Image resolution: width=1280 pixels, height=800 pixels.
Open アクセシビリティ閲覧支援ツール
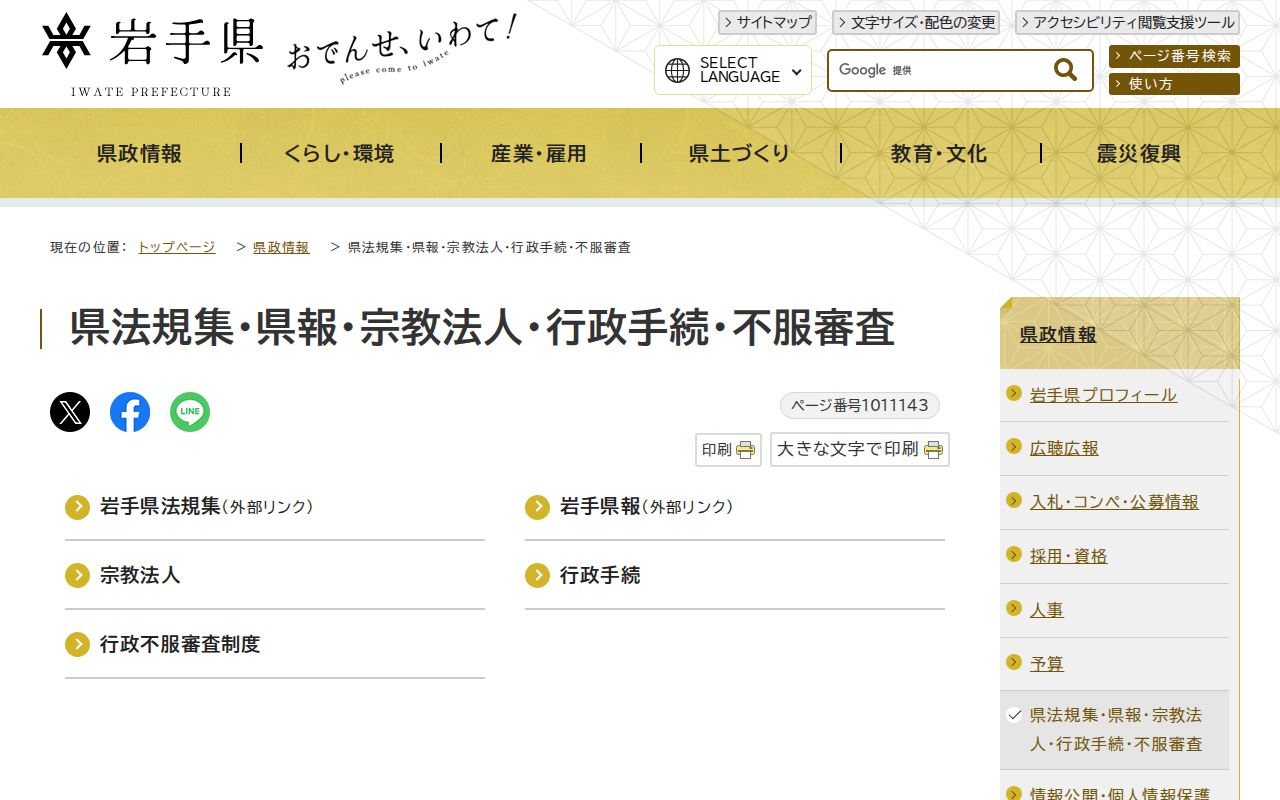coord(1127,22)
